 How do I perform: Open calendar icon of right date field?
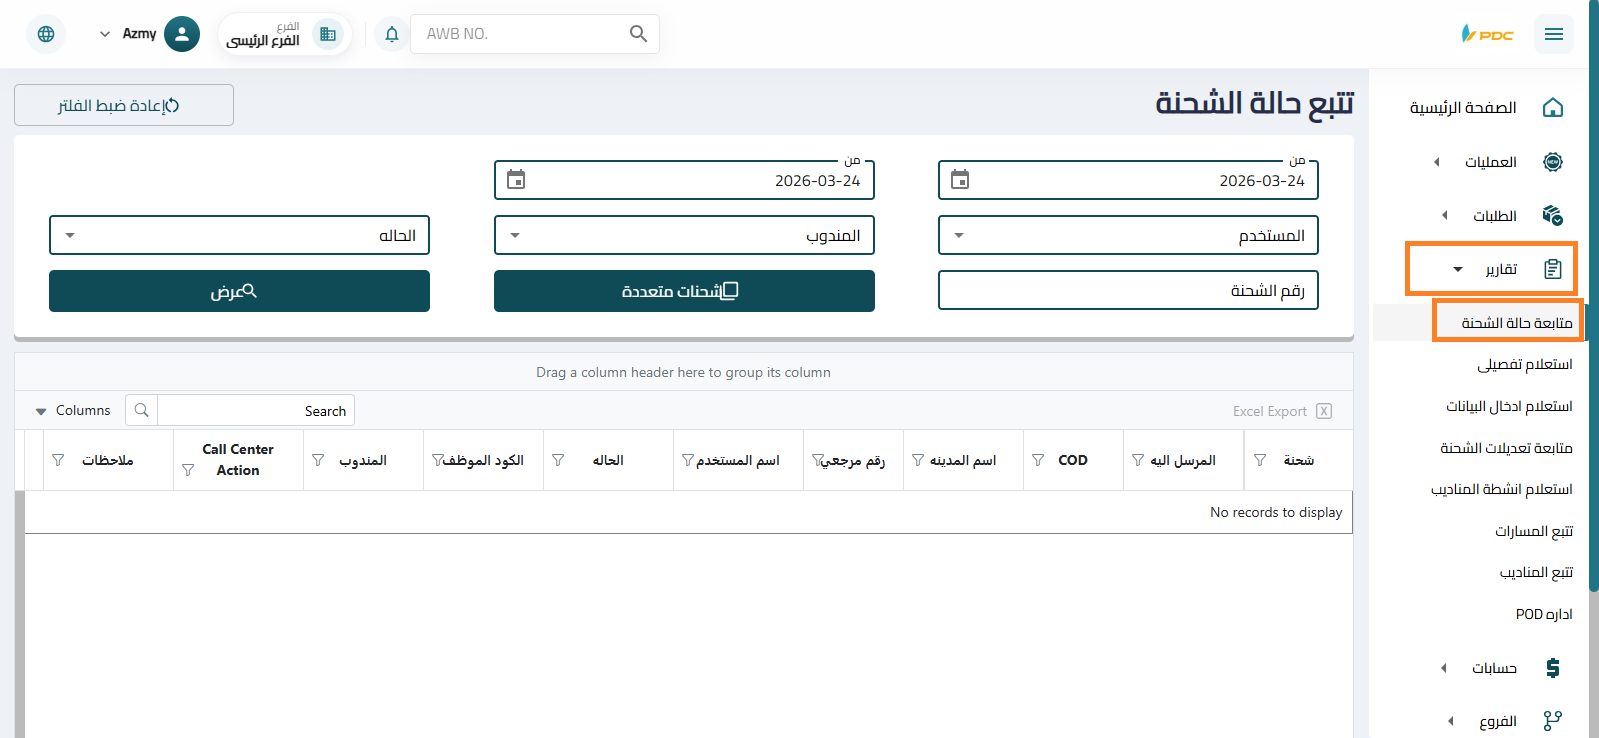point(960,180)
